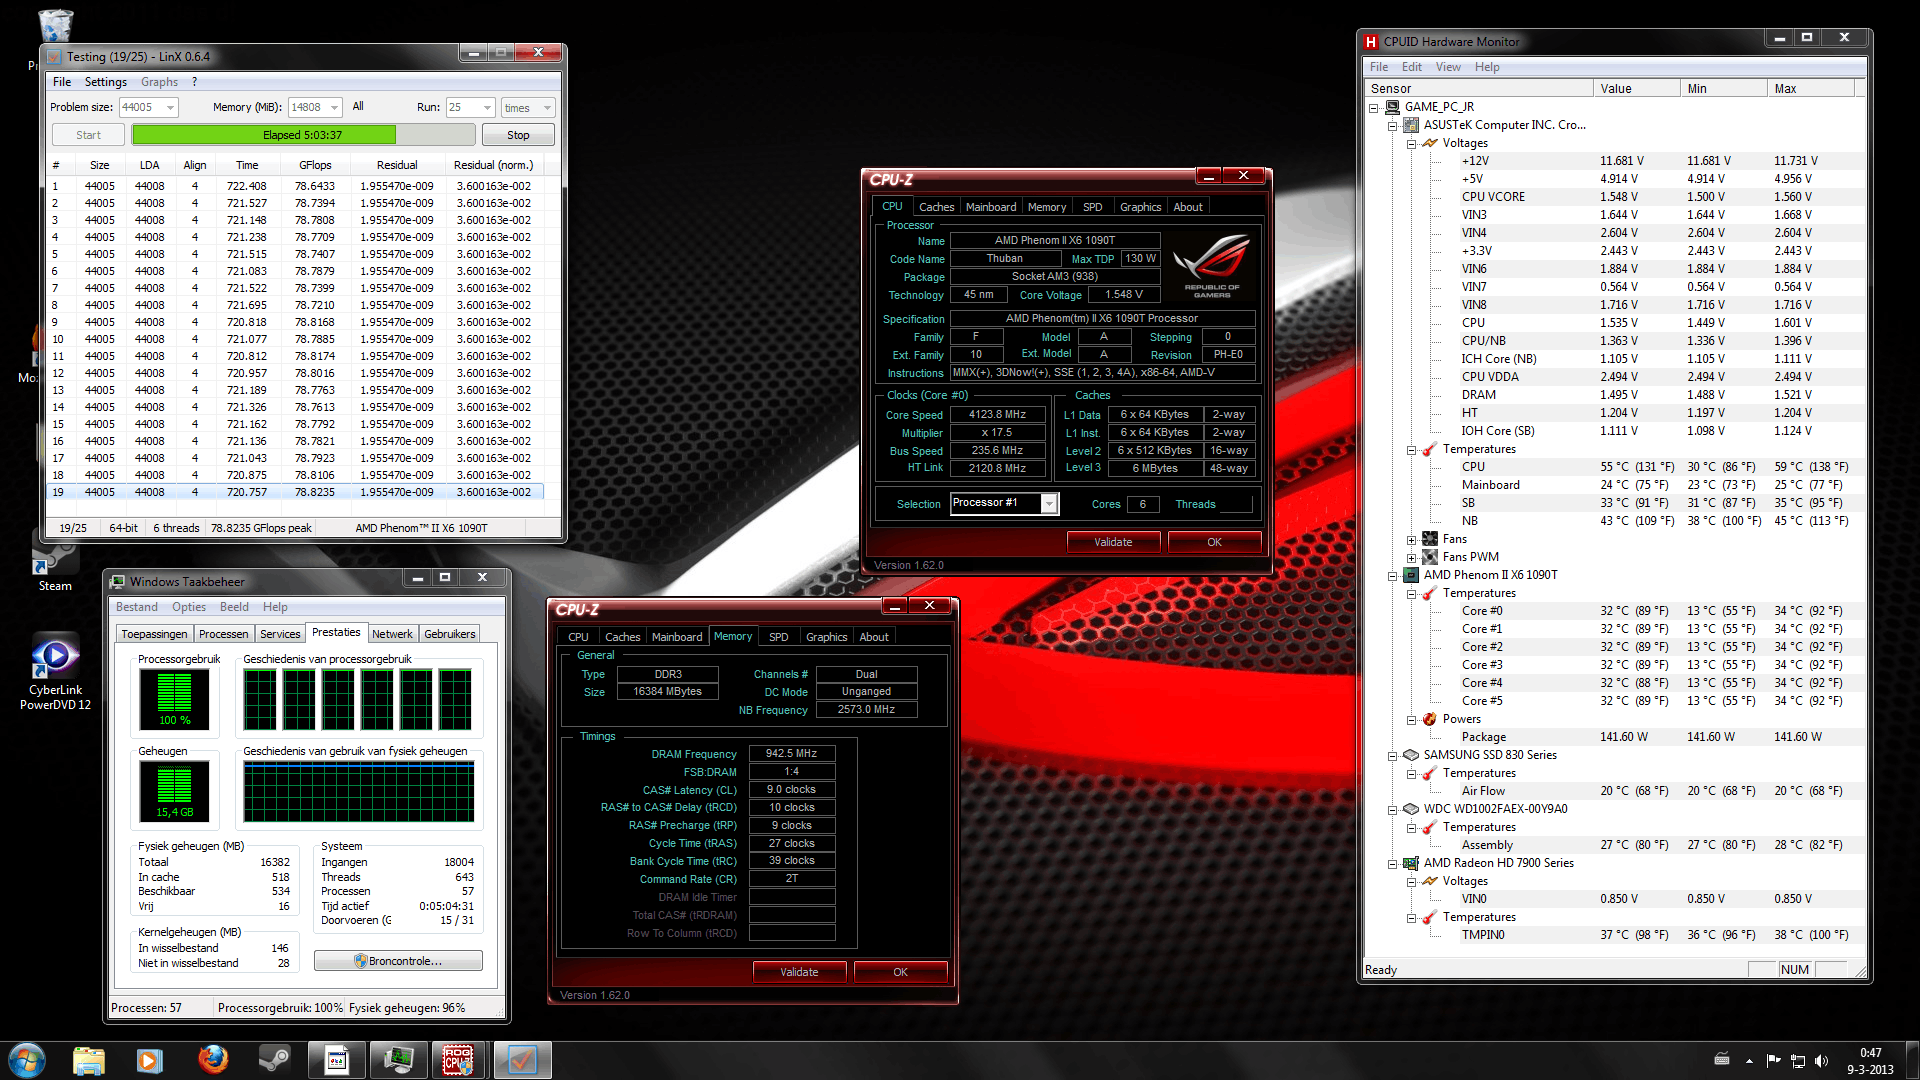Click the Stop button in LinX

pos(517,135)
